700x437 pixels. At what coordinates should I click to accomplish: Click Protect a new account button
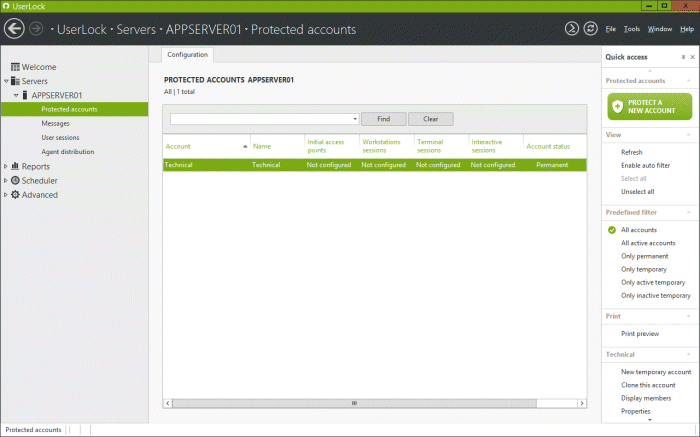(x=649, y=107)
